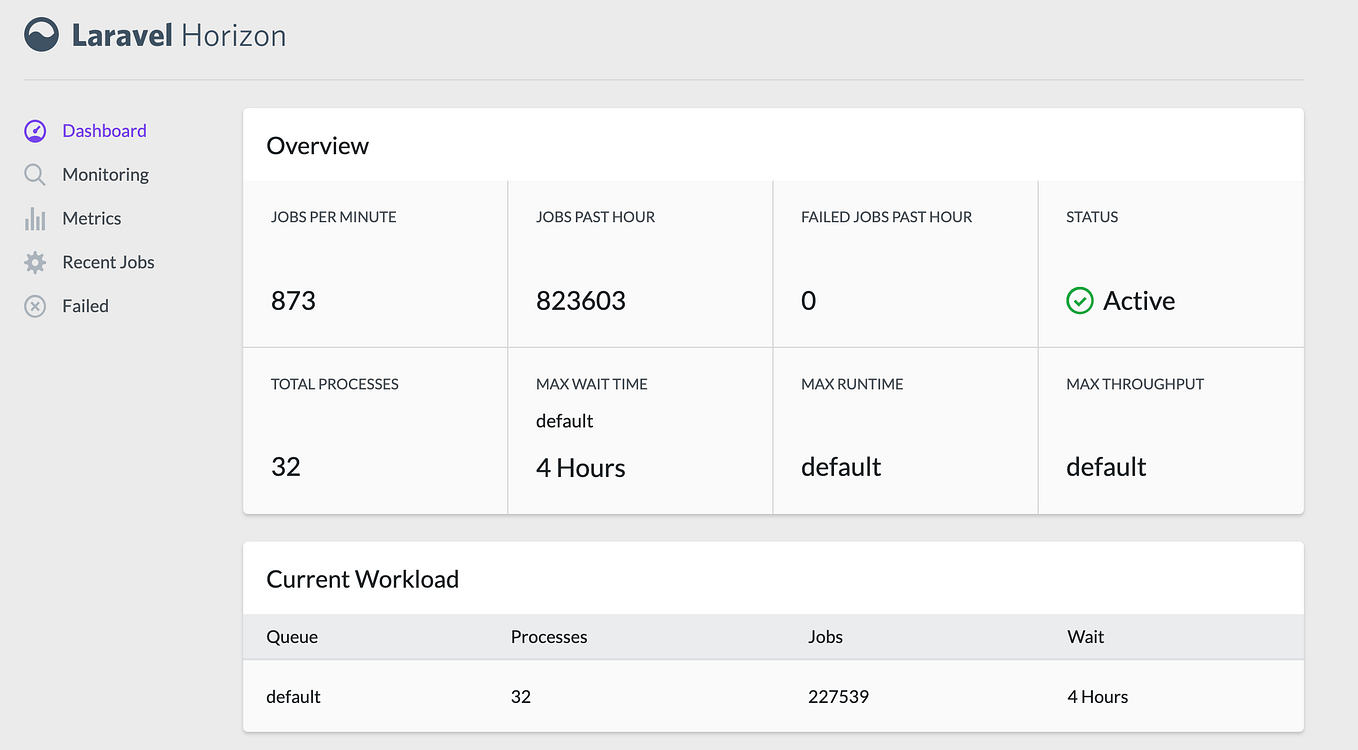Select the default queue row
Screen dimensions: 1358x750
tap(293, 696)
